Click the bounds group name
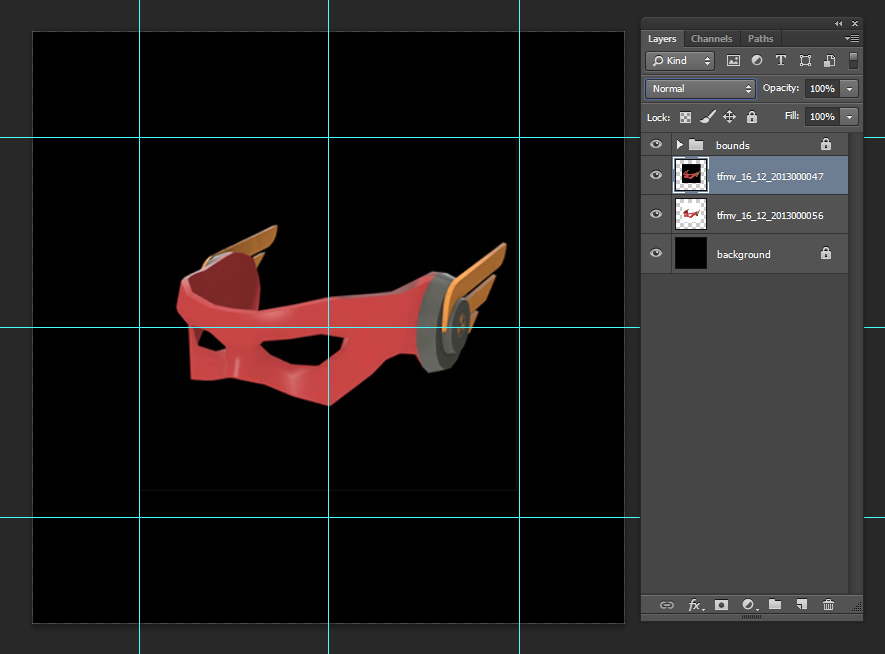885x654 pixels. coord(733,146)
